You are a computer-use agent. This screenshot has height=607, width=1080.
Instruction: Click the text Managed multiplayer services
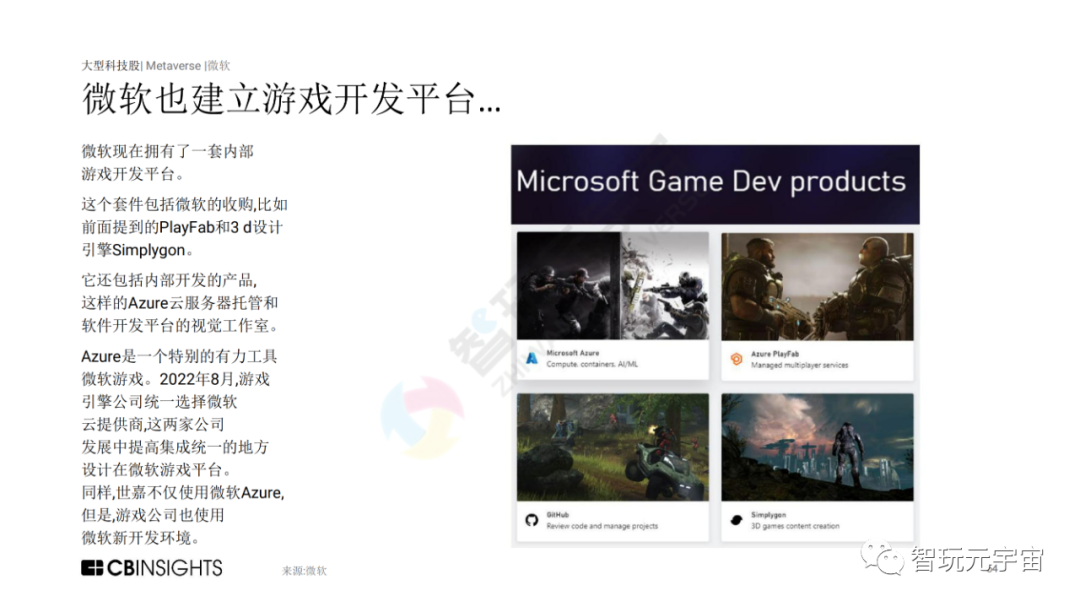tap(800, 365)
